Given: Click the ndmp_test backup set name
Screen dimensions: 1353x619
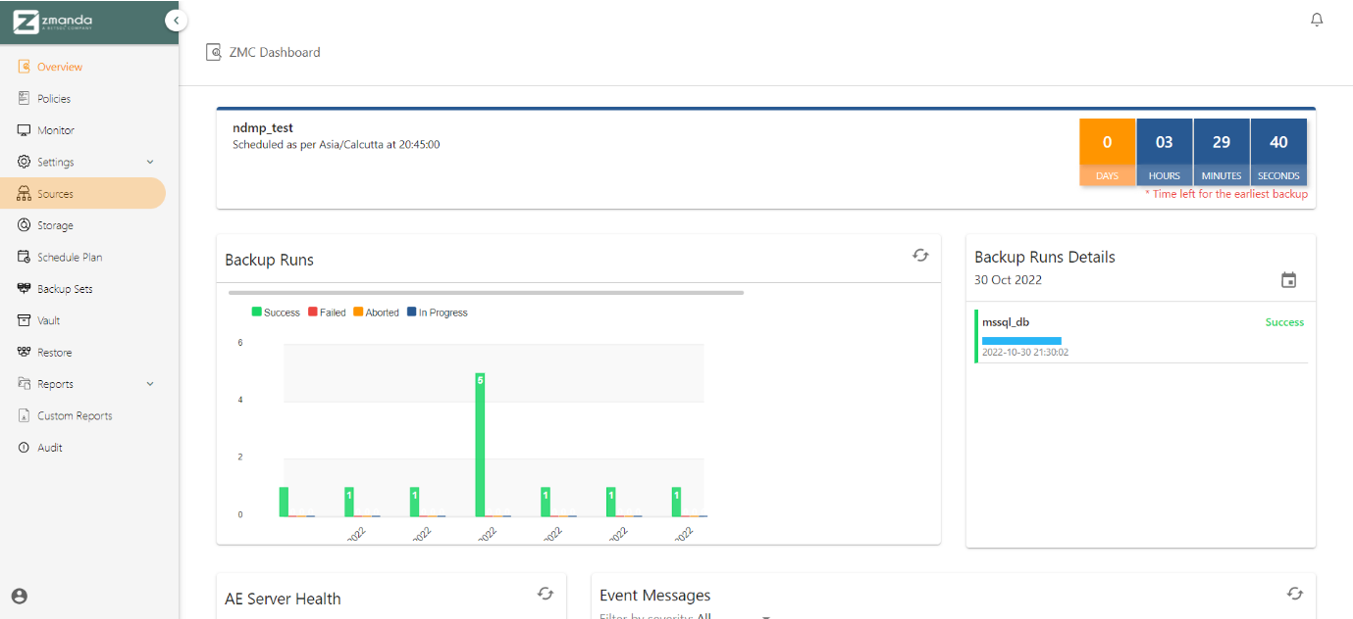Looking at the screenshot, I should [x=263, y=128].
